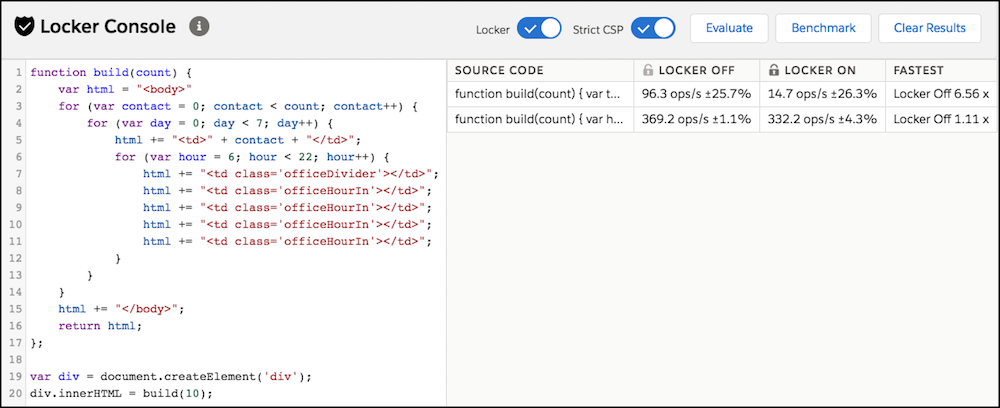The image size is (1000, 408).
Task: Click the locked padlock icon in Locker On header
Action: tap(774, 70)
